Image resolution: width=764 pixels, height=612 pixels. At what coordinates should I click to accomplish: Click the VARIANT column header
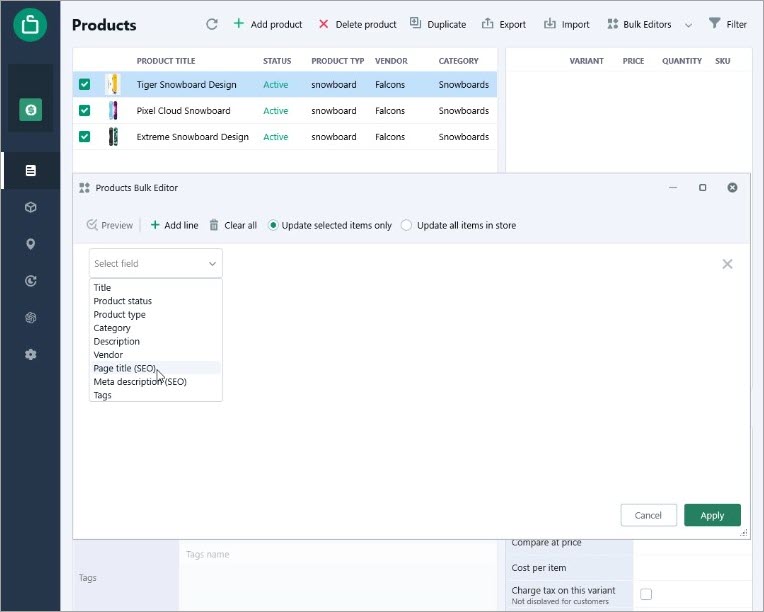point(586,61)
